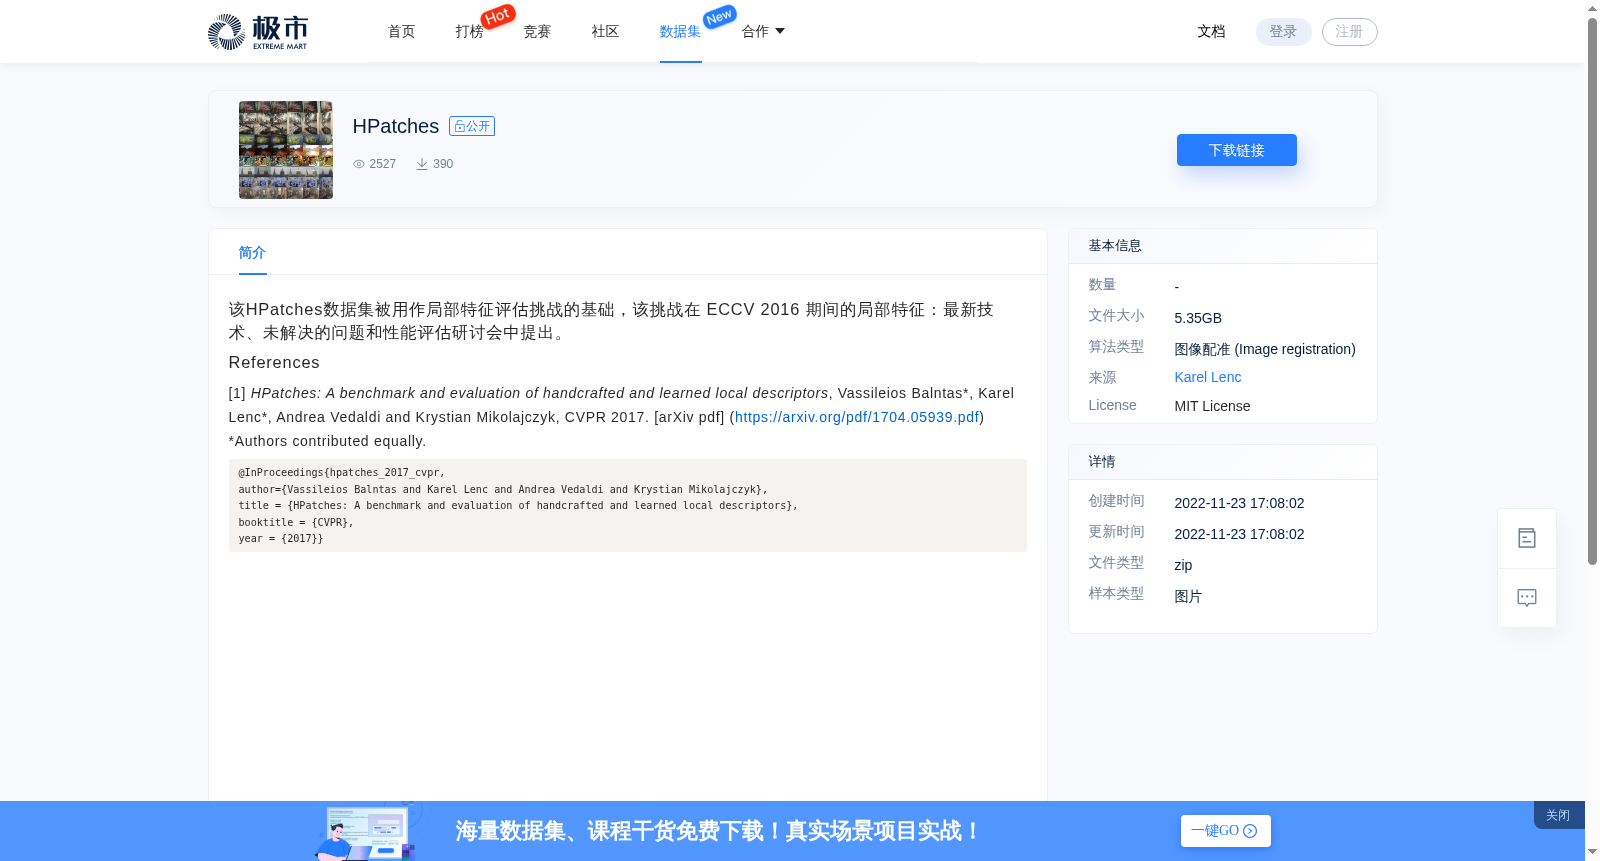Click the document icon in floating panel
Image resolution: width=1600 pixels, height=861 pixels.
1527,538
